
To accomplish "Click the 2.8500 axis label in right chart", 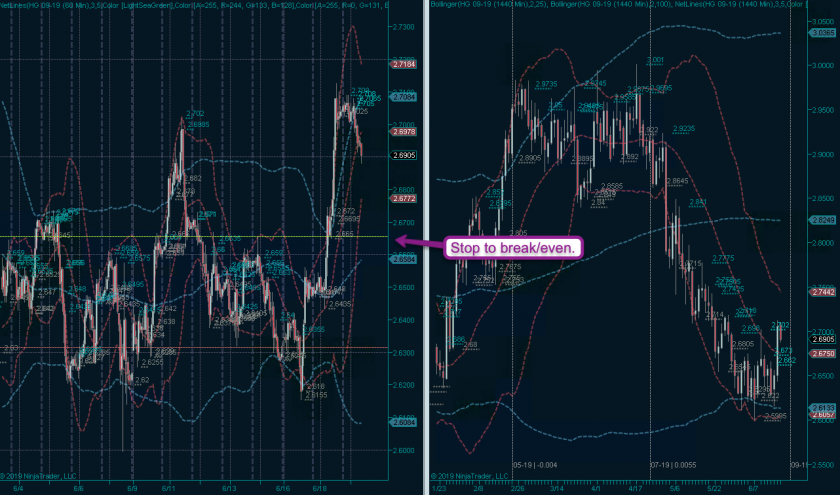I will coord(823,199).
